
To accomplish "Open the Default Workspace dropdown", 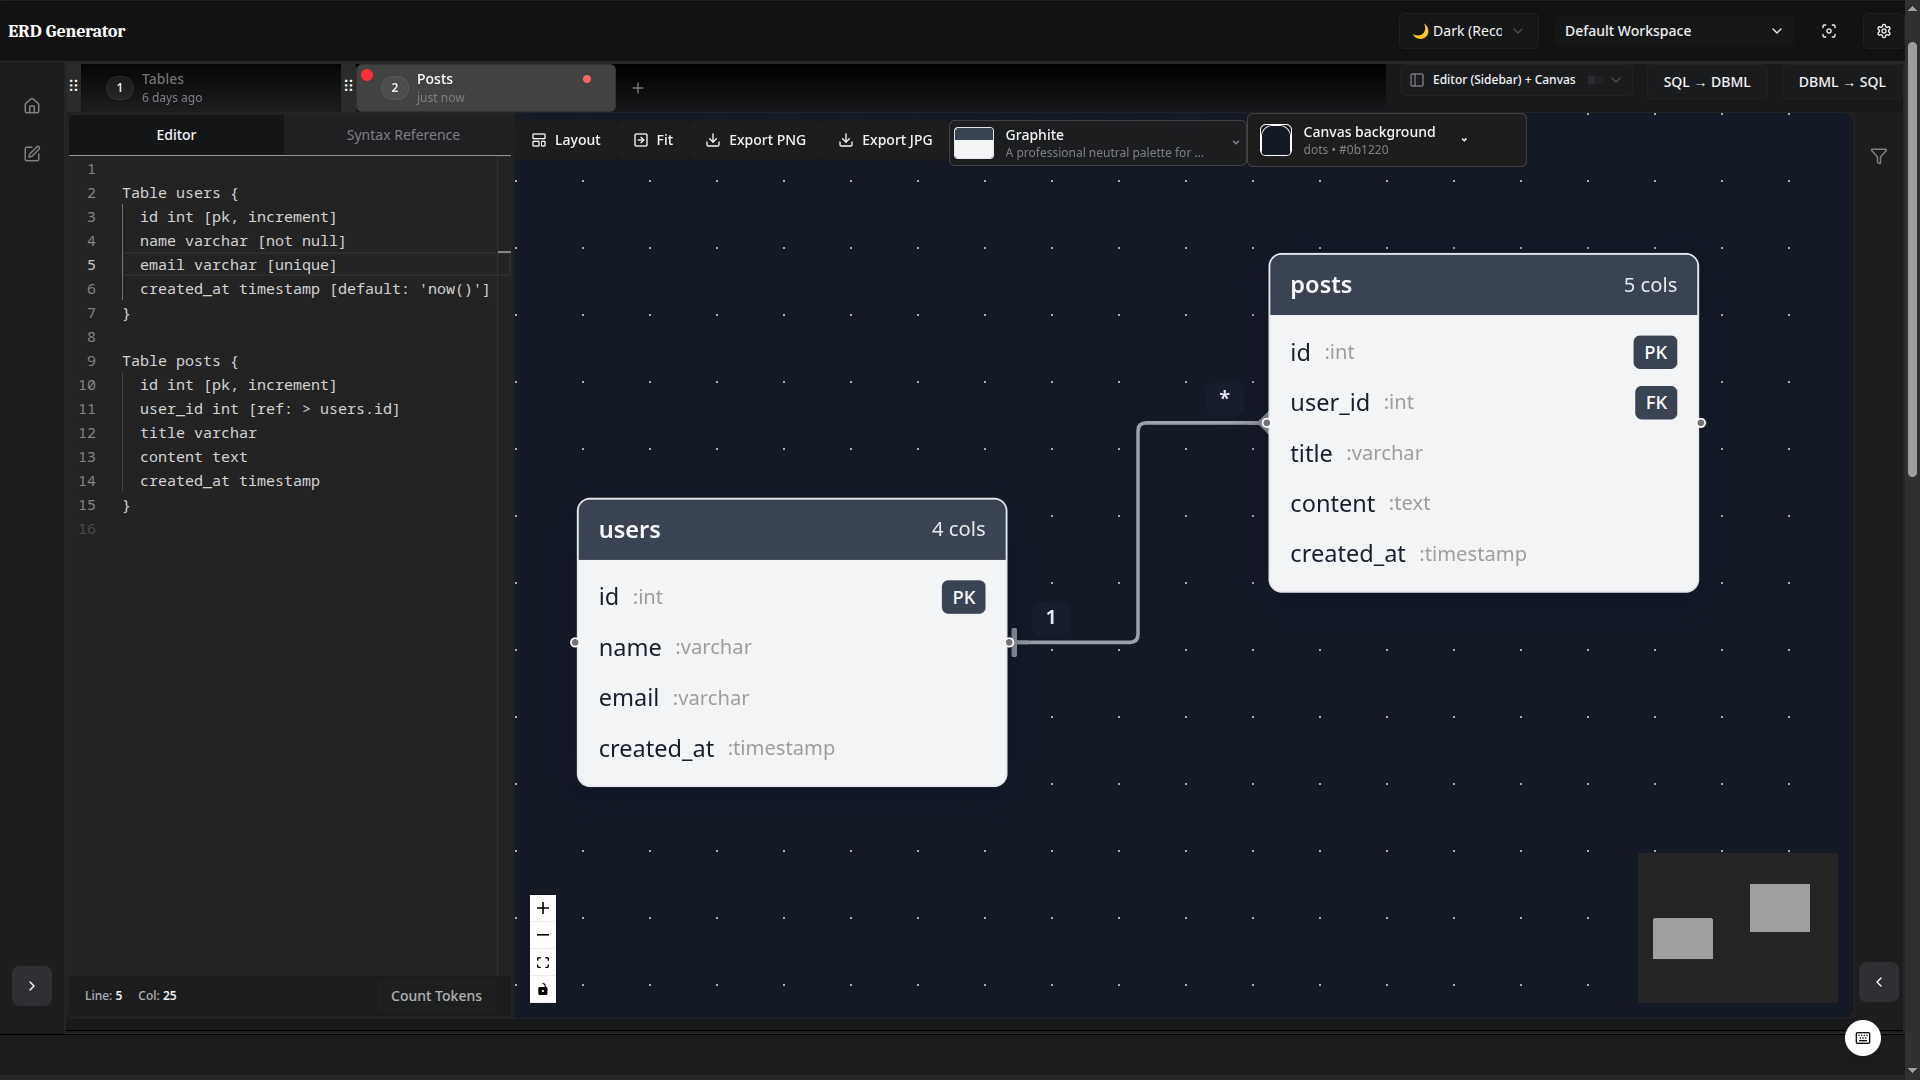I will [x=1672, y=31].
